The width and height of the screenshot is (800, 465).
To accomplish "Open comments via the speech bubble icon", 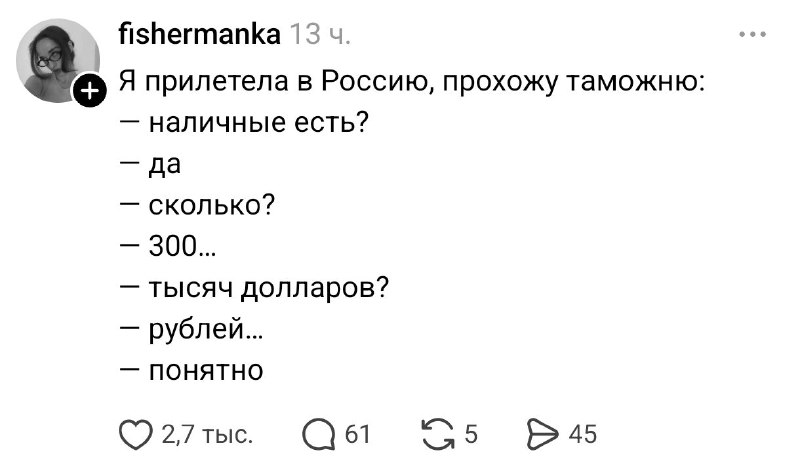I will [x=321, y=433].
